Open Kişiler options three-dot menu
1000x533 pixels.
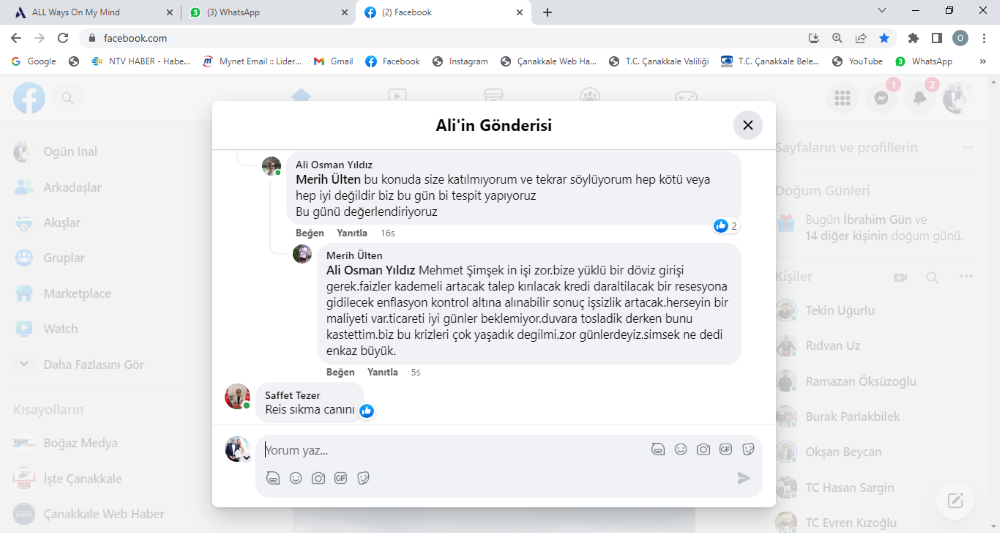966,277
